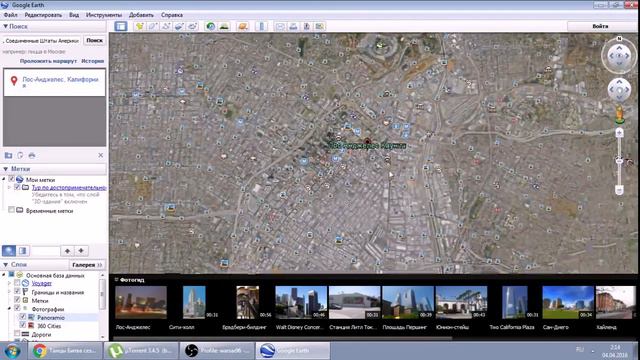The image size is (640, 360).
Task: Click the copy-results icon below search panel
Action: tap(20, 156)
